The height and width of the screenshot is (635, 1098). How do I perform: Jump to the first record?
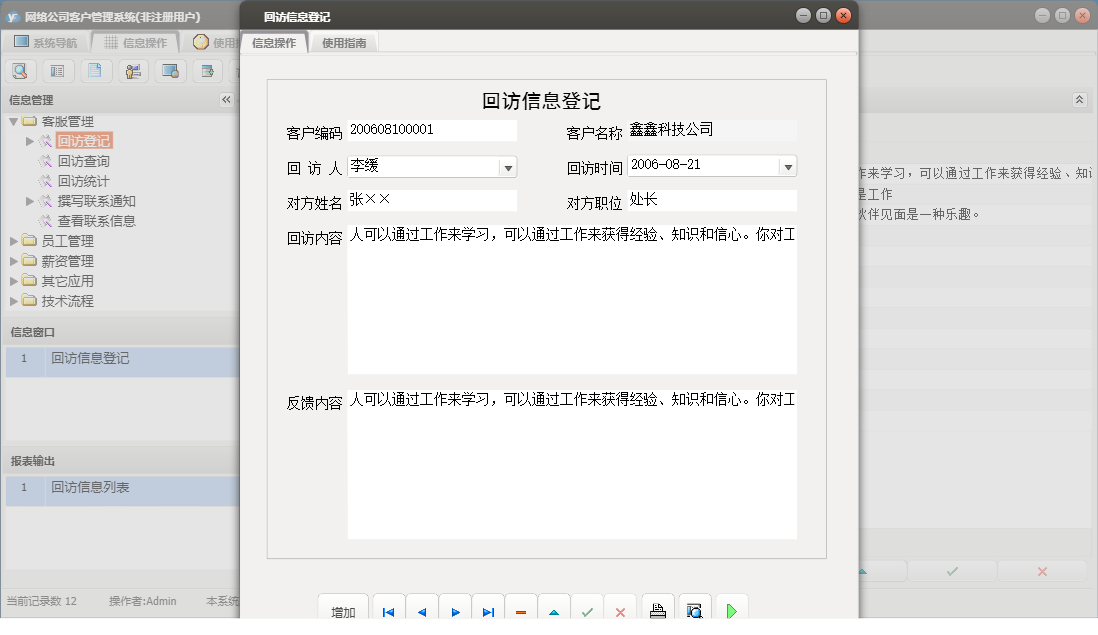point(388,608)
